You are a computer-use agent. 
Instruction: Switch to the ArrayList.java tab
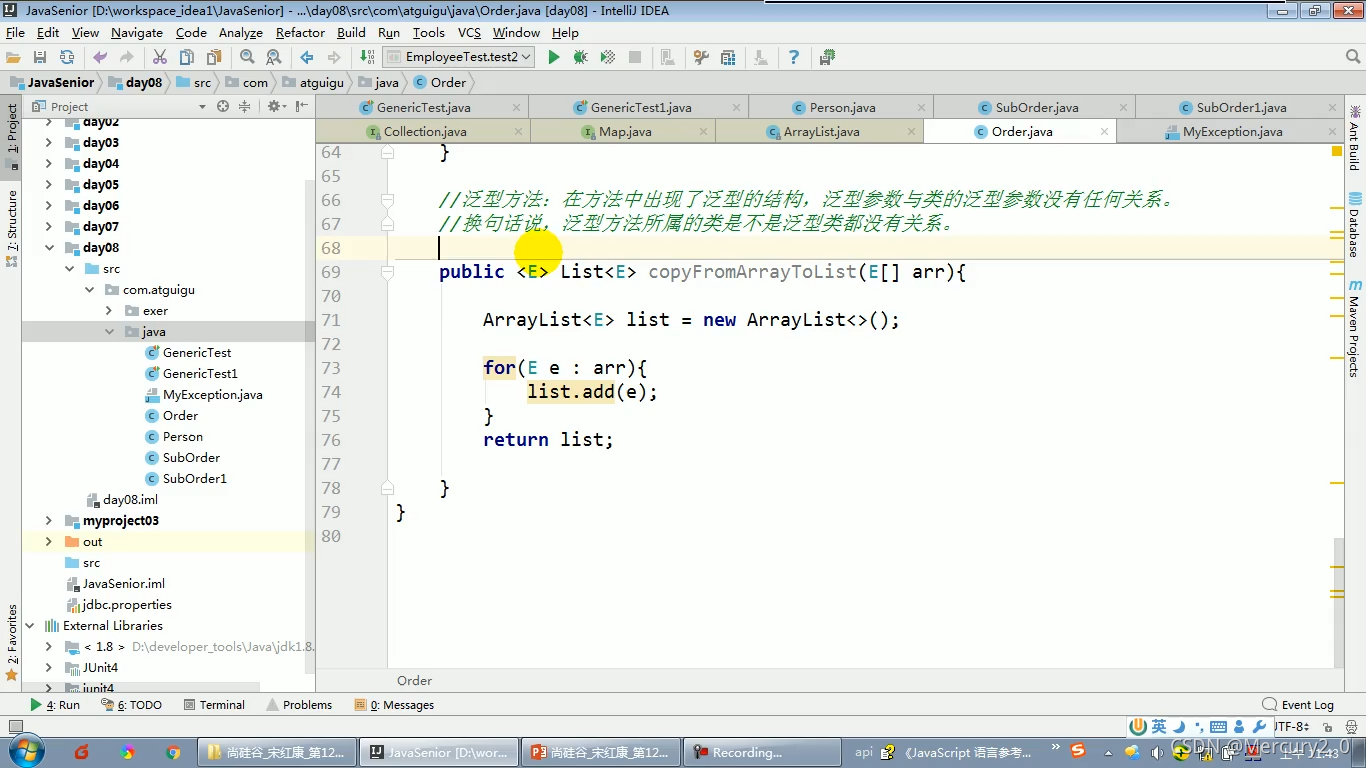[821, 131]
